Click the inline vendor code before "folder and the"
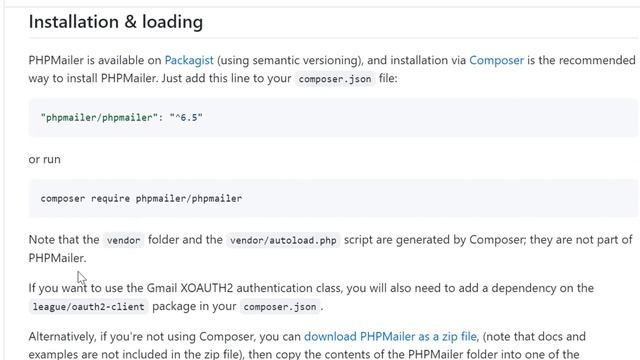Screen dimensions: 640x360 123,240
